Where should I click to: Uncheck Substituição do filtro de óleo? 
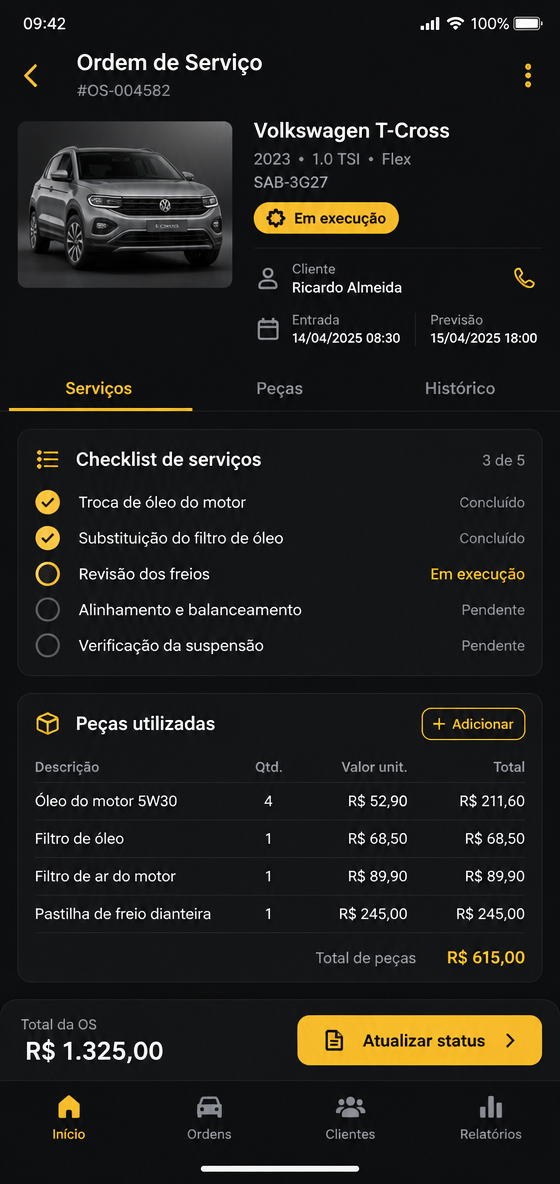[x=48, y=538]
